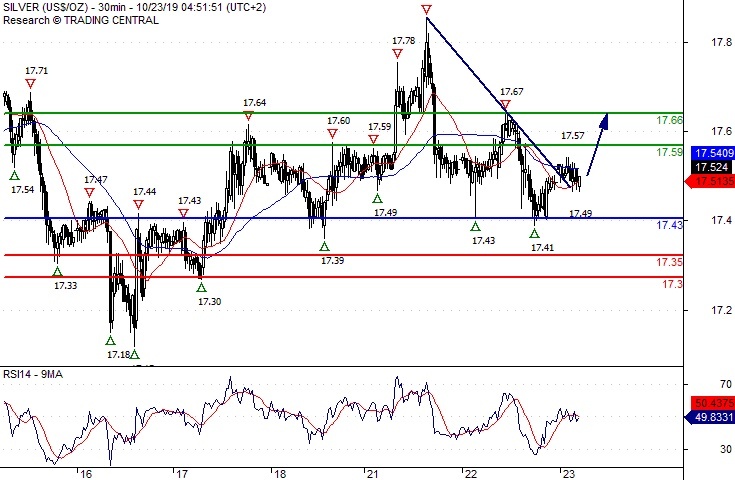Click the 17.67 peak price label
This screenshot has width=735, height=480.
tap(511, 92)
